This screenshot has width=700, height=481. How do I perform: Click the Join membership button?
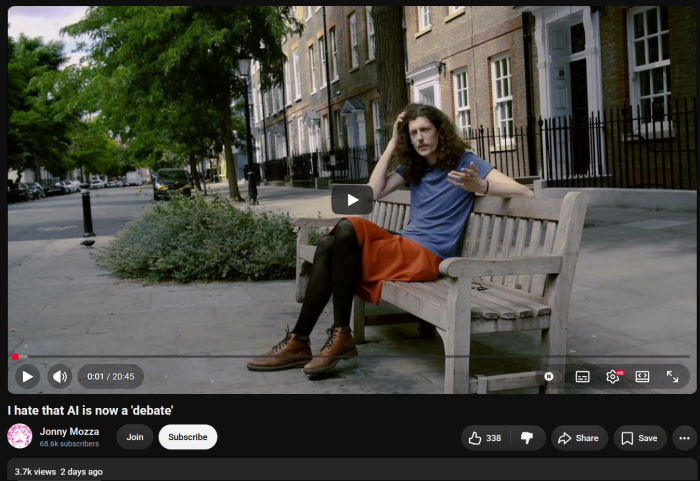(x=135, y=437)
